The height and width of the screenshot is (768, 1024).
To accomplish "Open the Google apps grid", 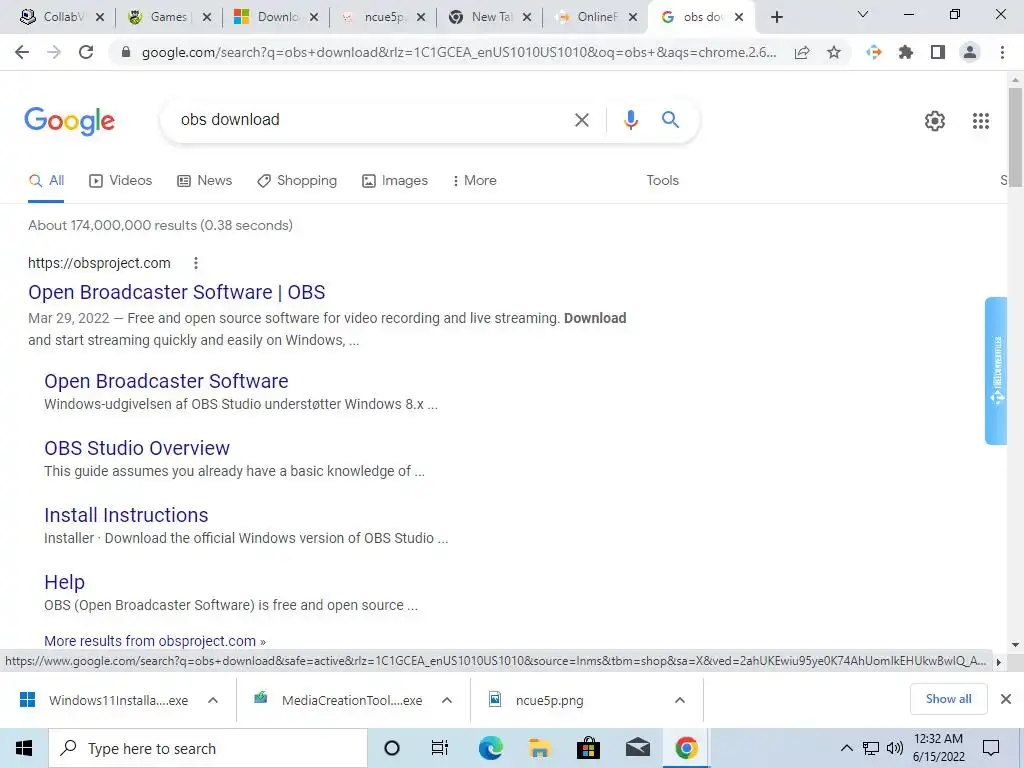I will coord(981,121).
